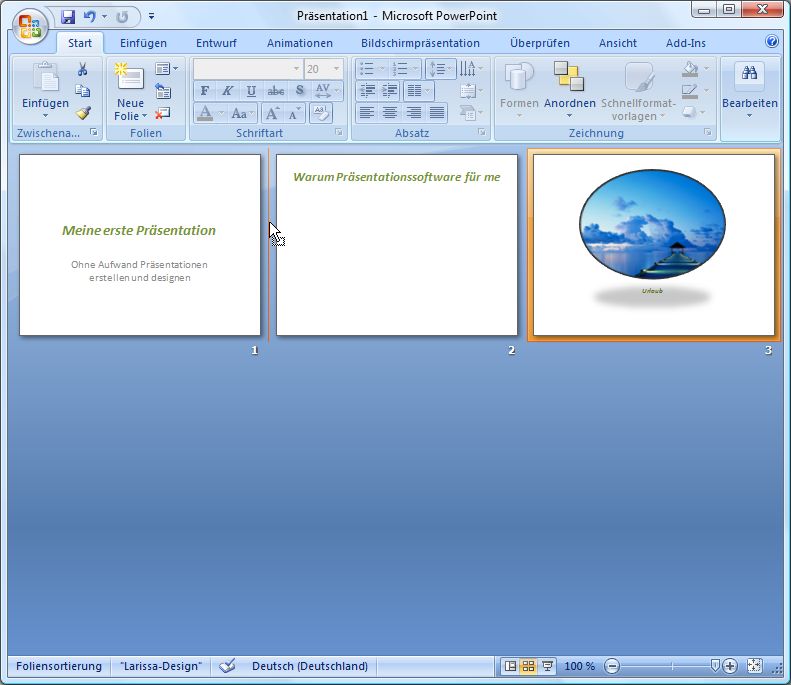
Task: Click the large Einfügen paste icon
Action: pyautogui.click(x=45, y=77)
